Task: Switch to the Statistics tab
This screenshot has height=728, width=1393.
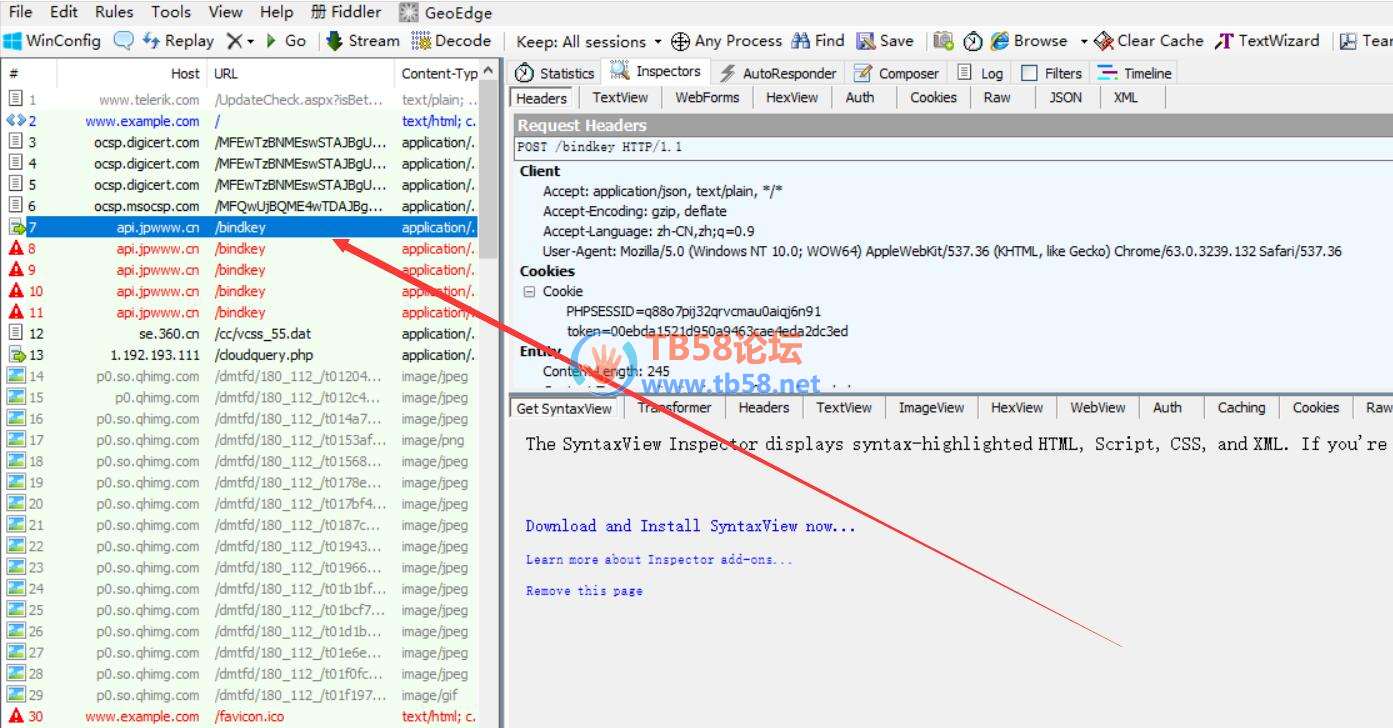Action: pos(555,73)
